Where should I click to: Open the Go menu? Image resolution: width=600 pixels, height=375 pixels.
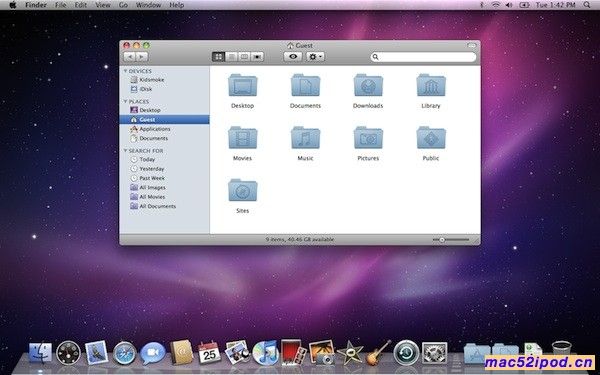tap(123, 5)
